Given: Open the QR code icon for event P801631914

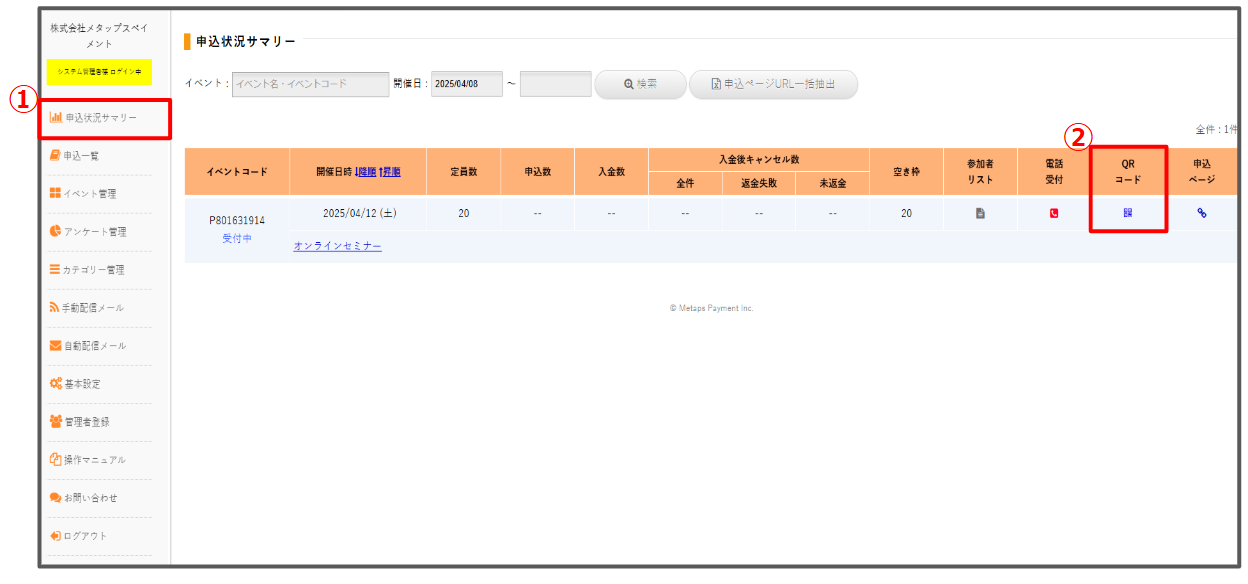Looking at the screenshot, I should pyautogui.click(x=1127, y=213).
